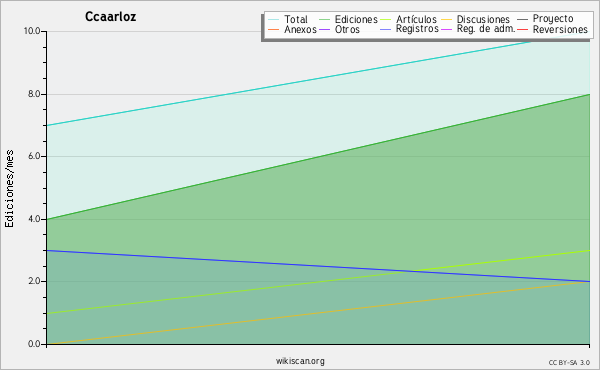Click the Discusiones legend label
The image size is (600, 370).
click(483, 19)
